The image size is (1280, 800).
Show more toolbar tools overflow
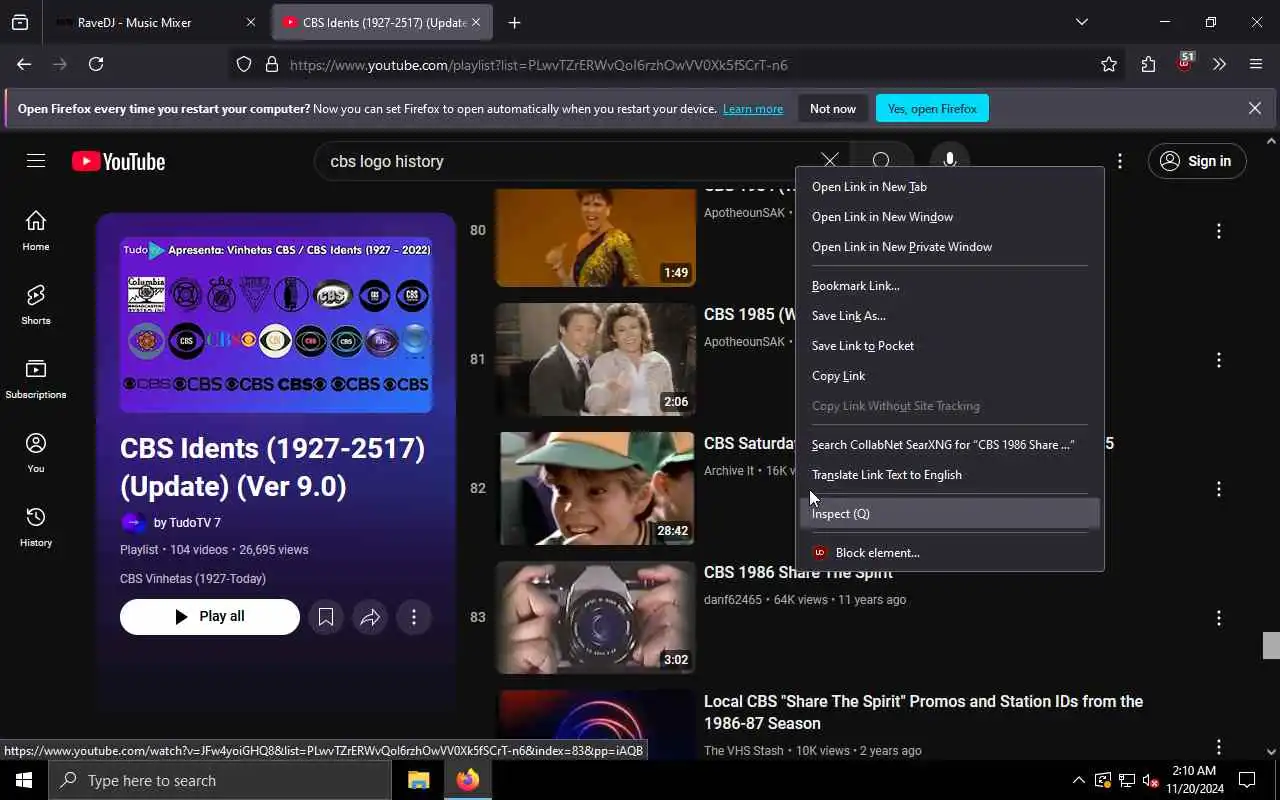click(x=1219, y=64)
